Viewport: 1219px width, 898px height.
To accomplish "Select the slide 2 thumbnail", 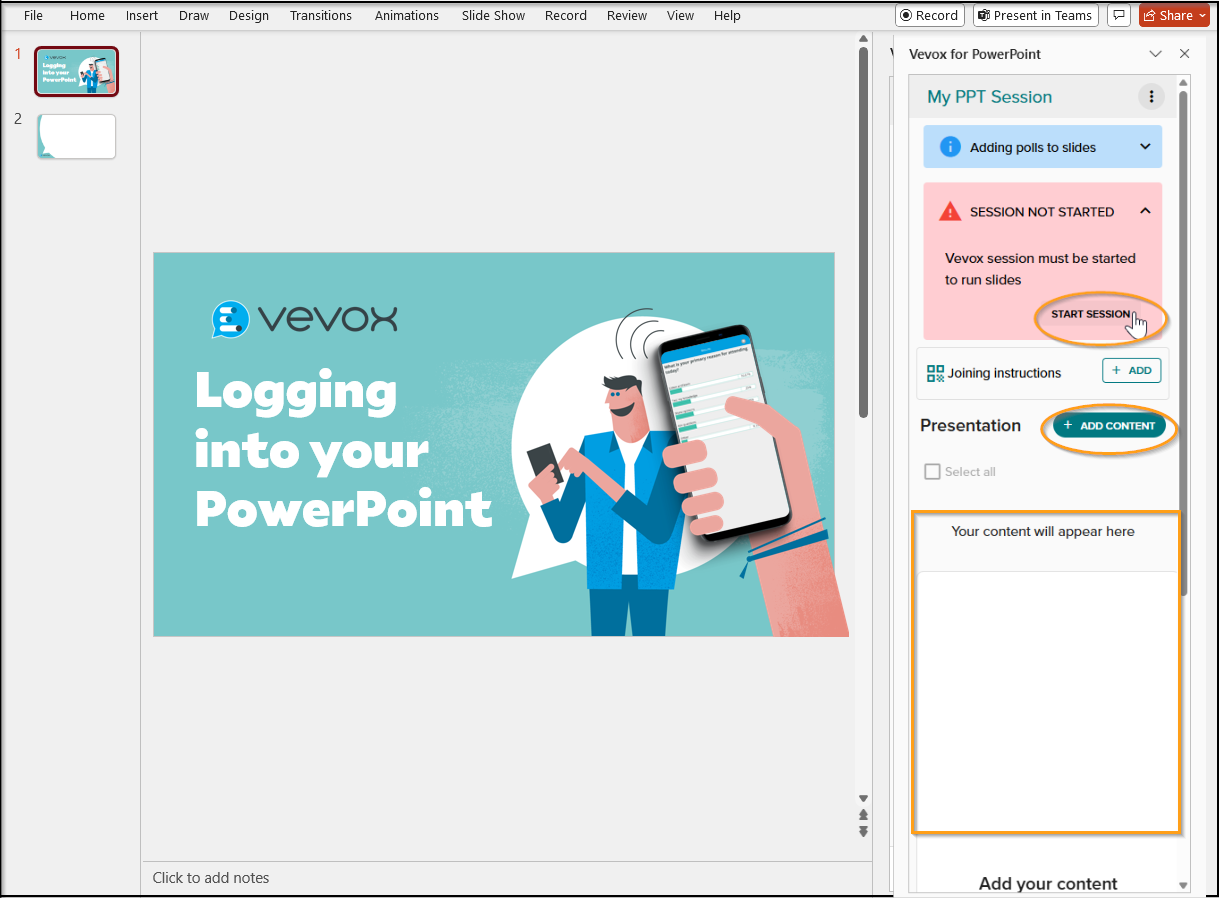I will coord(76,136).
